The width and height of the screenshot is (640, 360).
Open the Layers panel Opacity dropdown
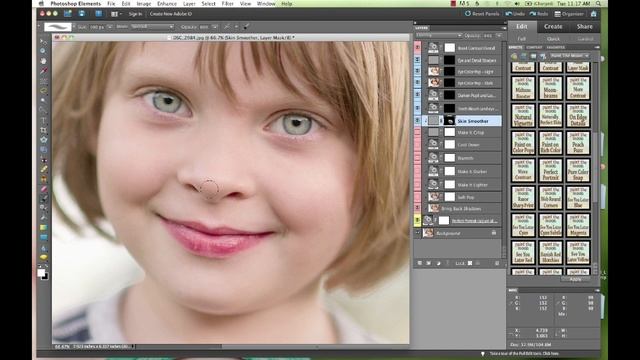[x=498, y=36]
